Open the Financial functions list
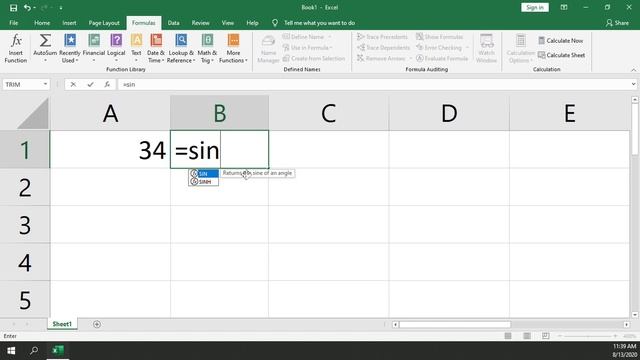This screenshot has width=640, height=360. [93, 49]
